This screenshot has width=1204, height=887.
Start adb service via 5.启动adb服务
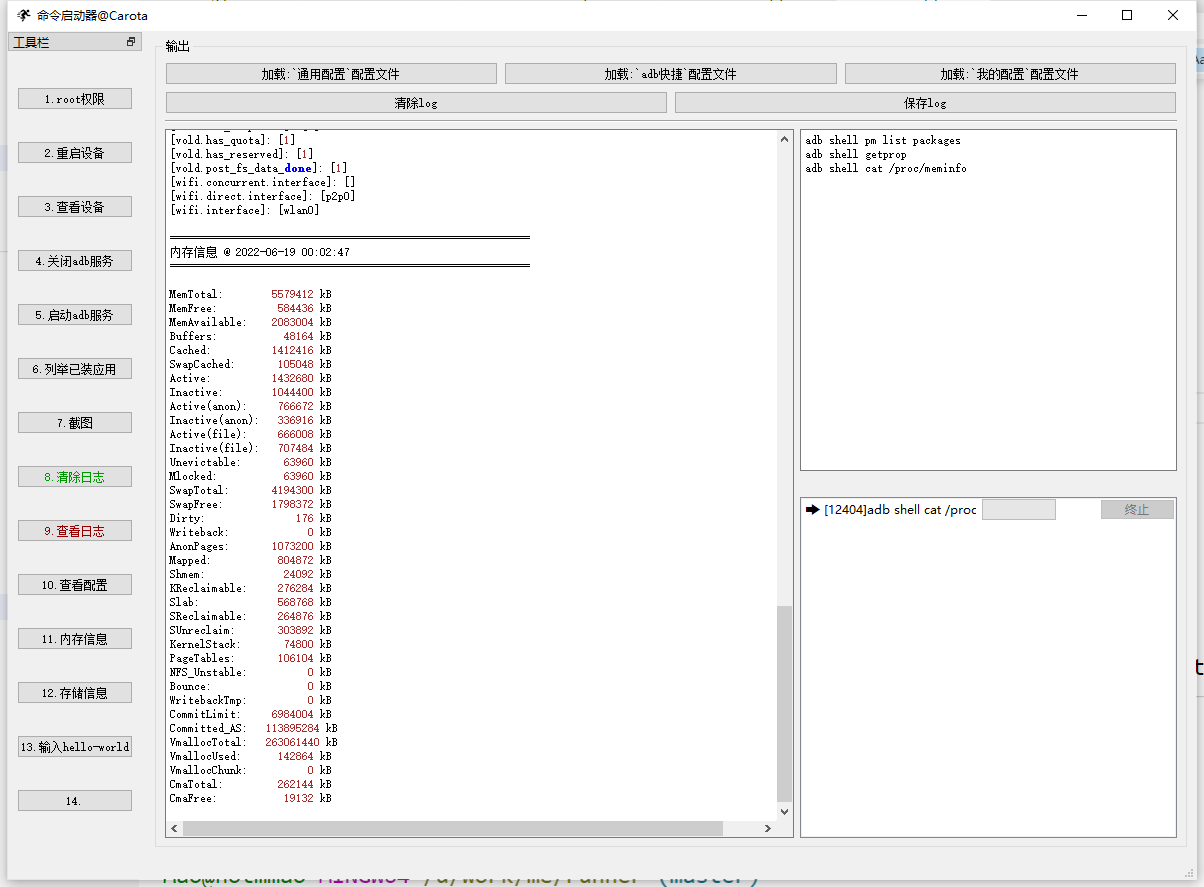tap(74, 314)
